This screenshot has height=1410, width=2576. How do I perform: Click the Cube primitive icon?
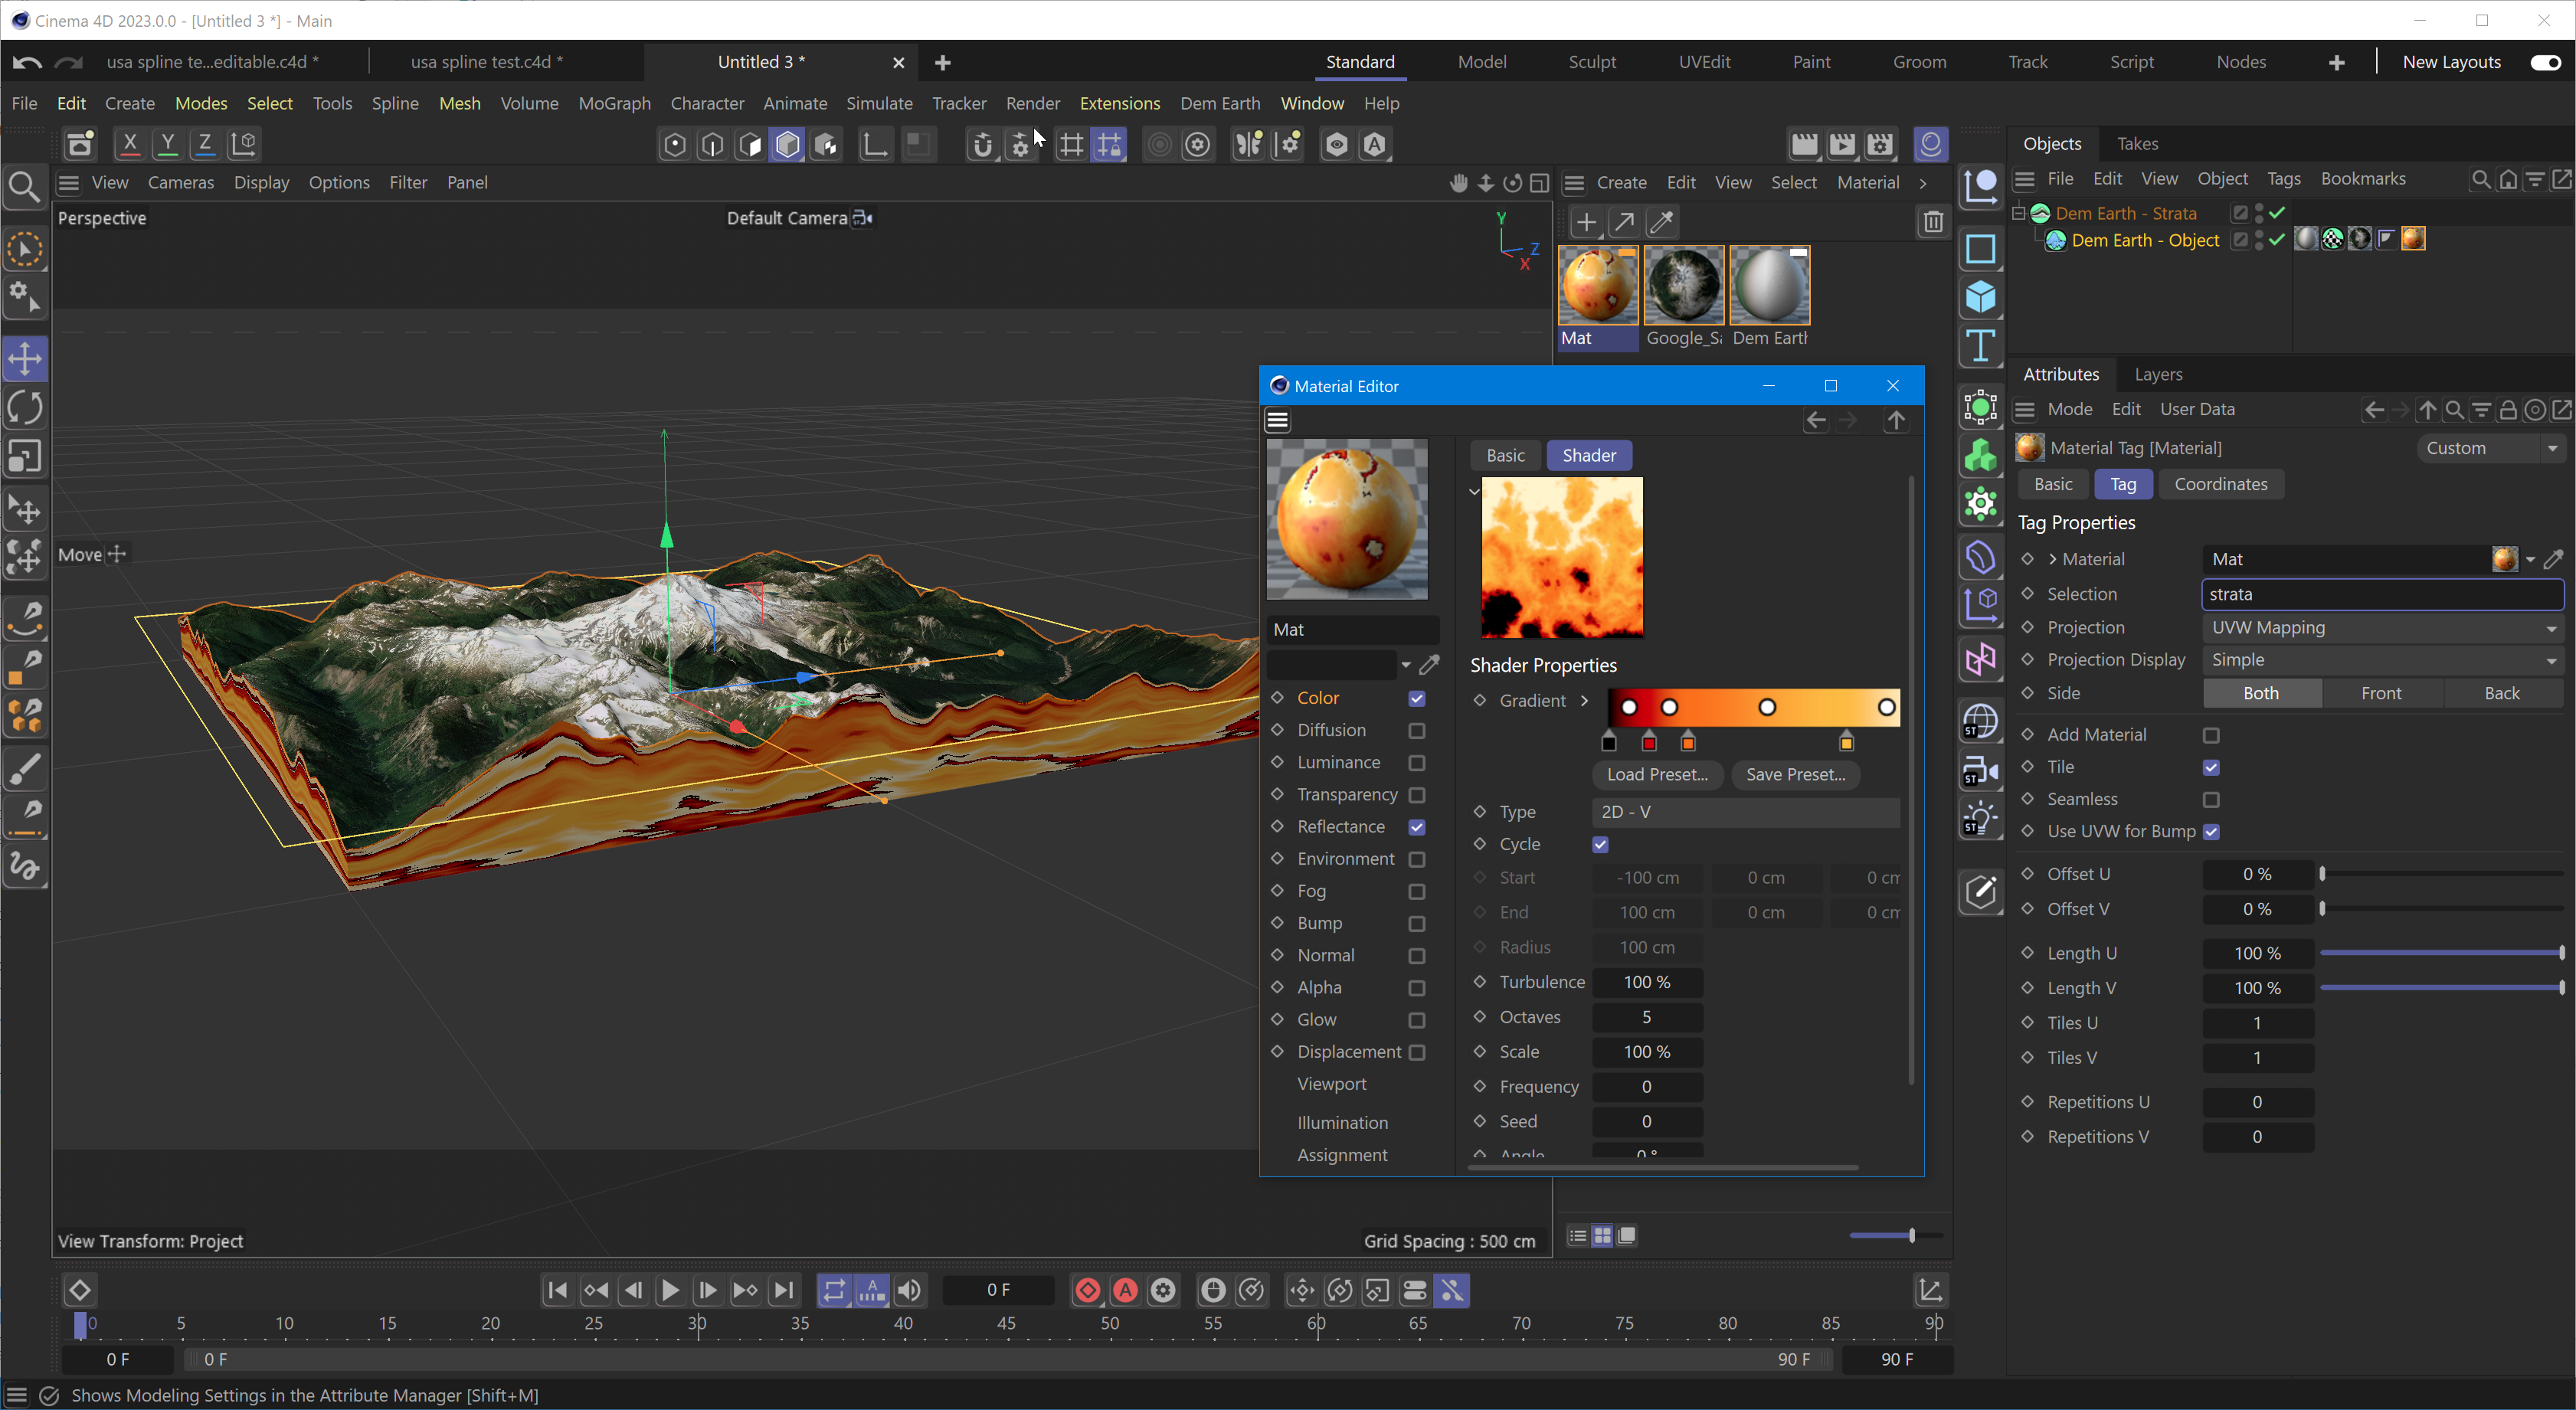[x=1980, y=298]
